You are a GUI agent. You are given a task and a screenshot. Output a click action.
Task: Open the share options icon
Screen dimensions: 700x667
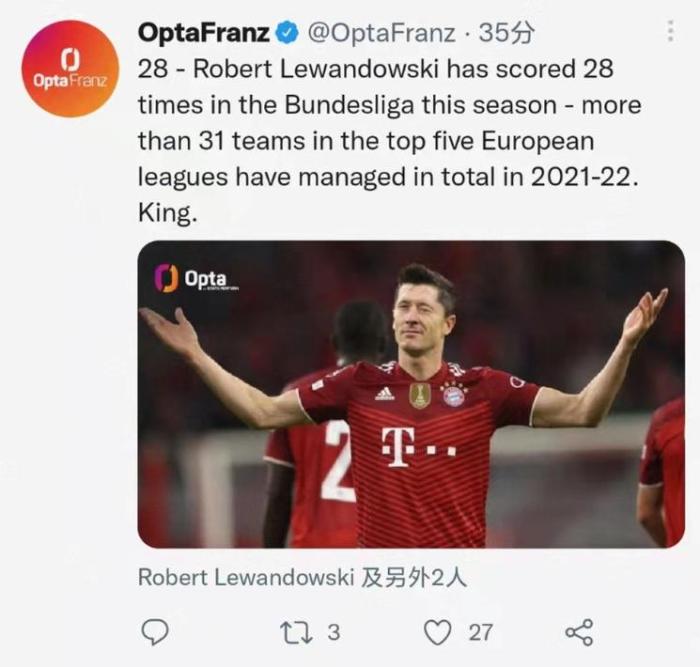click(x=579, y=632)
